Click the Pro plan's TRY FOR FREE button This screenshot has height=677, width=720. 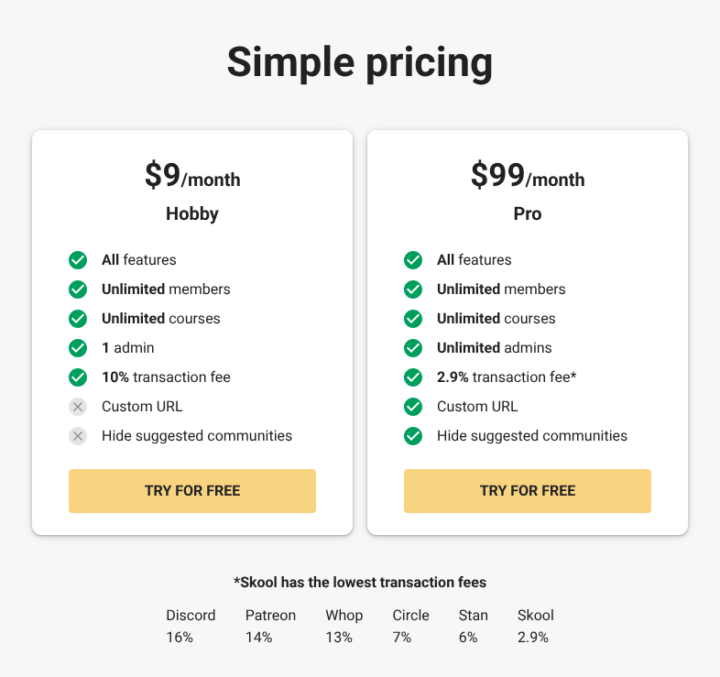coord(527,491)
